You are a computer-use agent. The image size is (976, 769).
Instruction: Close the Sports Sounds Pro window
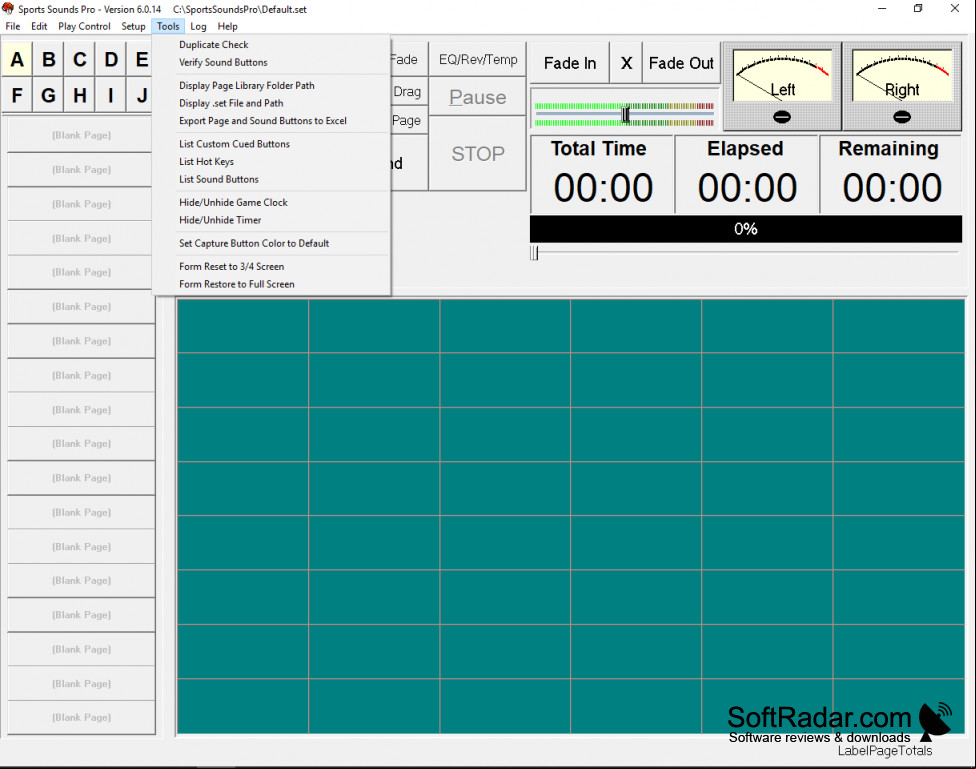coord(955,9)
